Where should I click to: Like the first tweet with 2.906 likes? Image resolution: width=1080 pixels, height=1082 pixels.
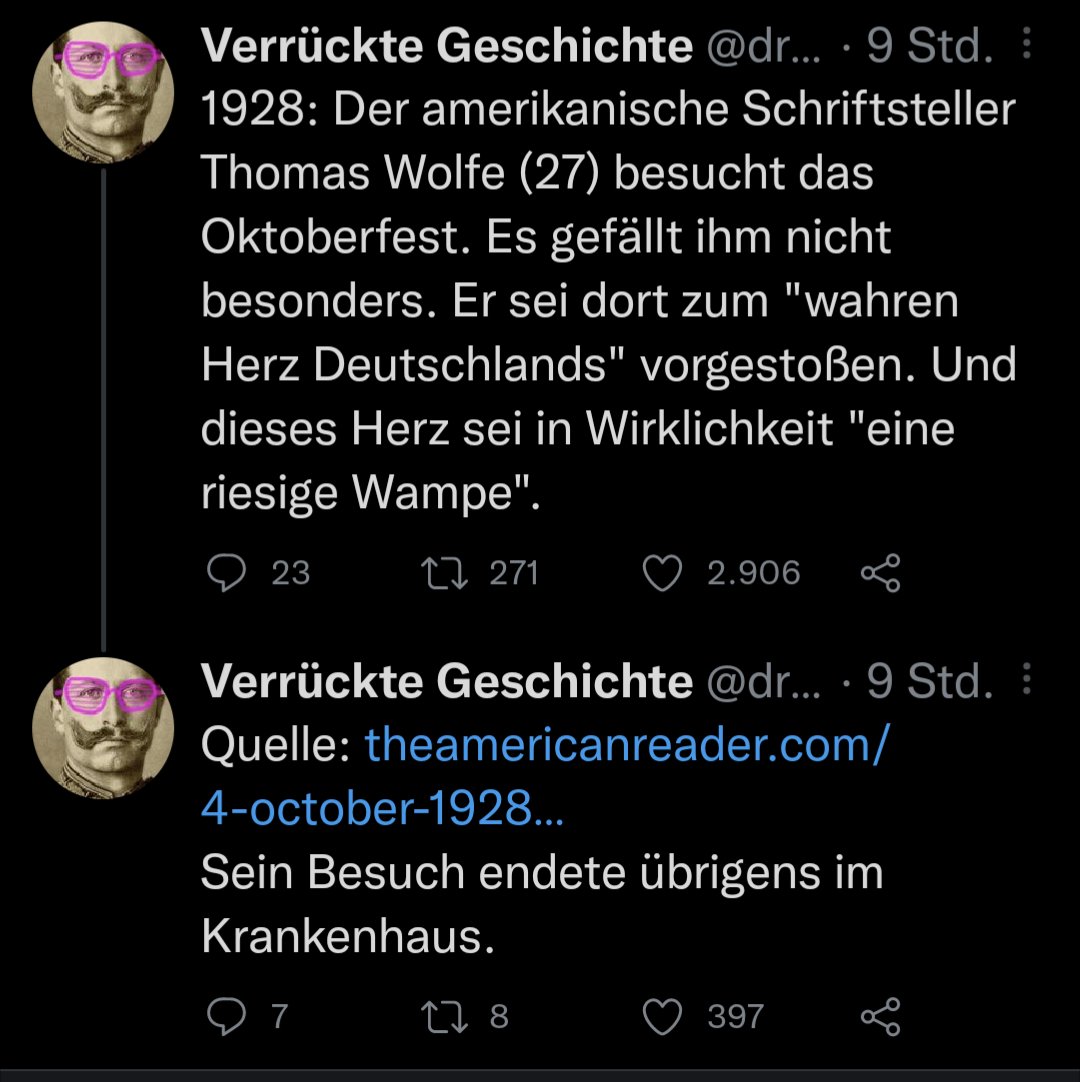(661, 573)
